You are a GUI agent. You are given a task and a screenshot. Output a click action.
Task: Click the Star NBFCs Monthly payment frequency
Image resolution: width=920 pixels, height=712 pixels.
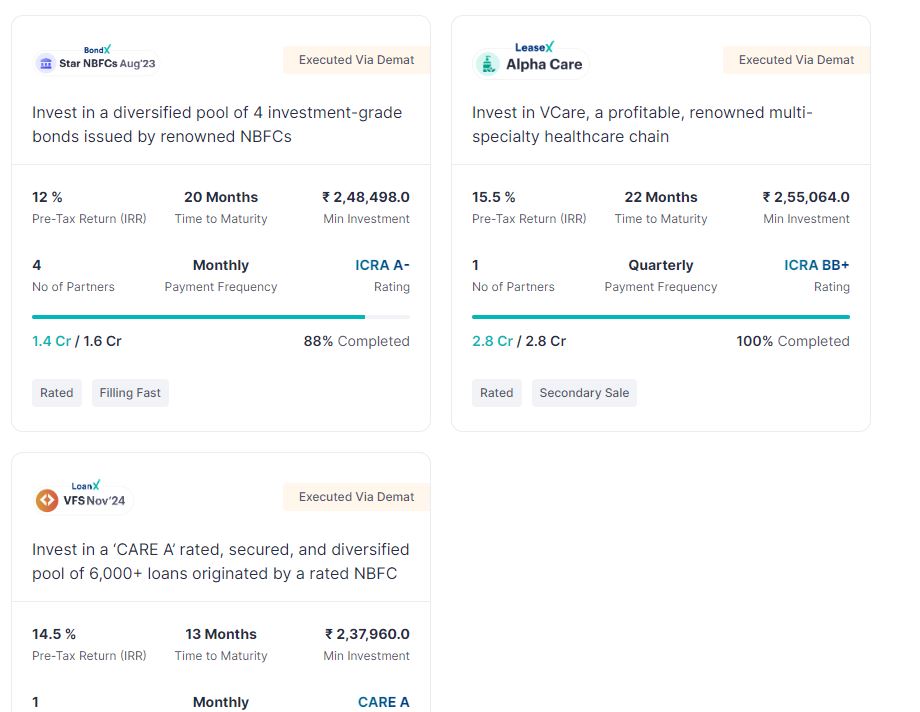(221, 265)
